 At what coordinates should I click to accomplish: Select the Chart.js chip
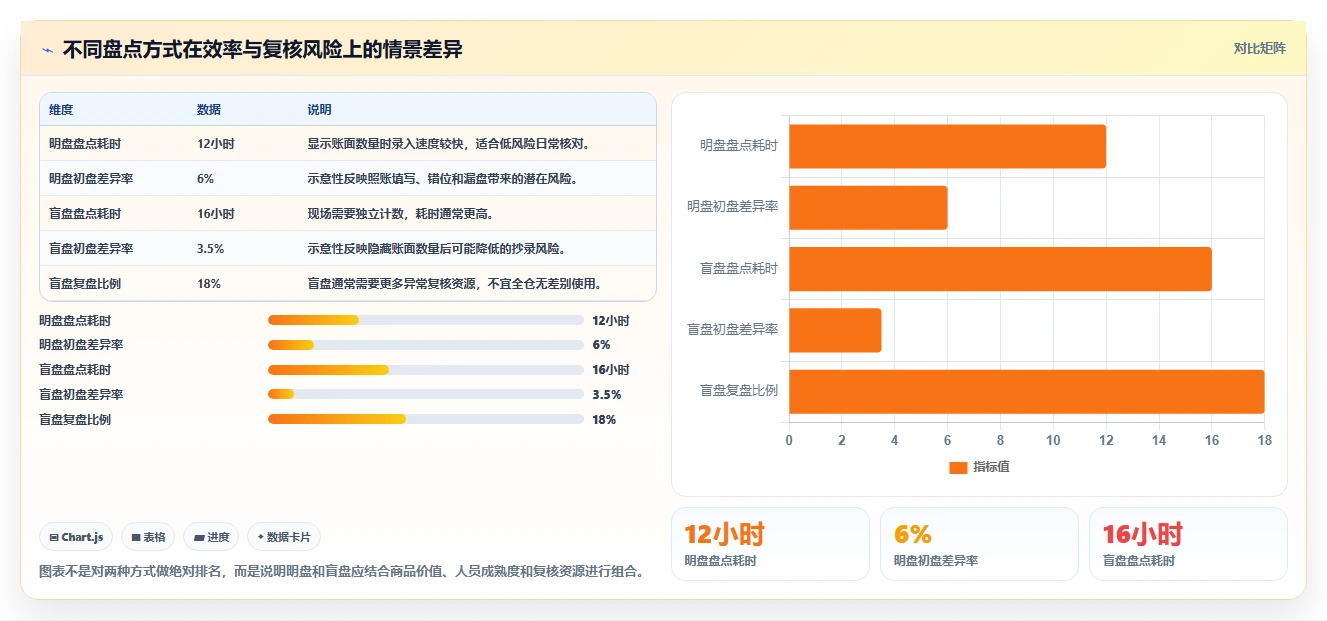(x=76, y=537)
